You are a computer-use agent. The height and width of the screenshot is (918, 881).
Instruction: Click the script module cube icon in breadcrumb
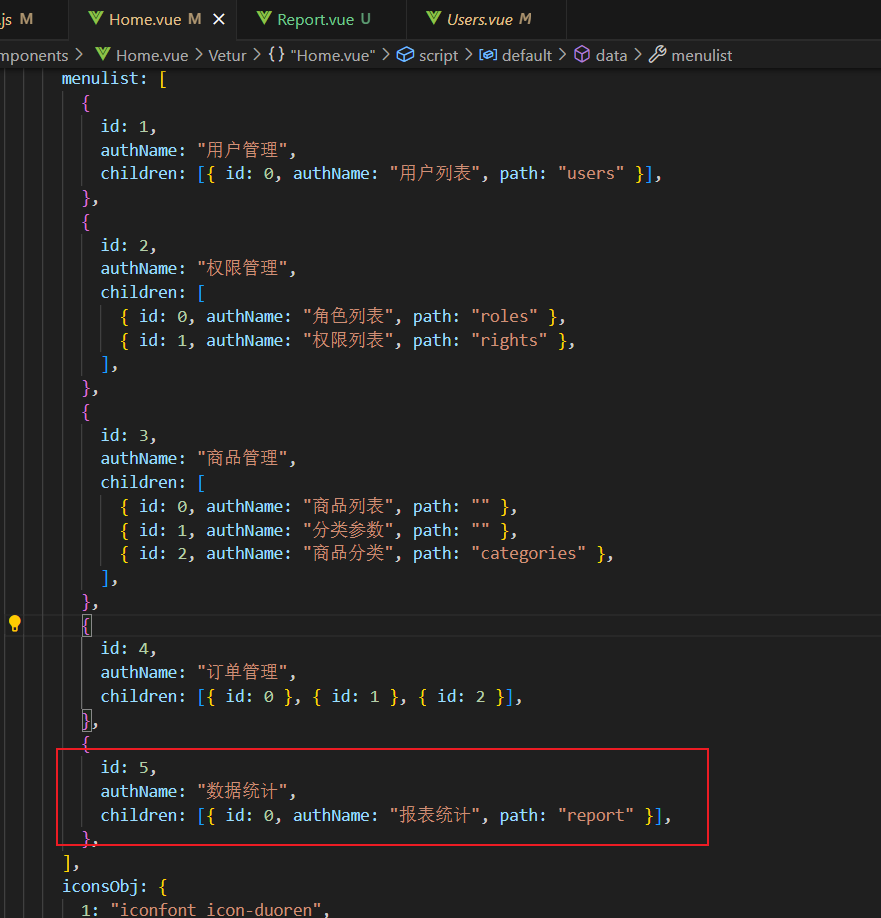(x=405, y=54)
